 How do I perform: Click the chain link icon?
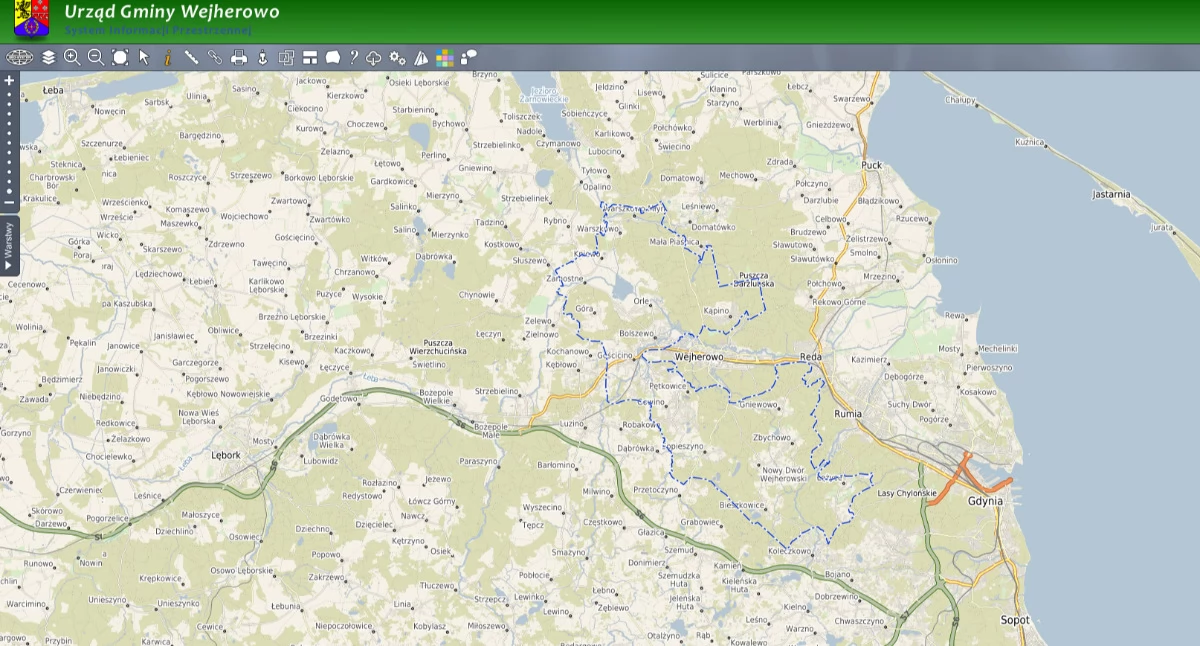[215, 57]
